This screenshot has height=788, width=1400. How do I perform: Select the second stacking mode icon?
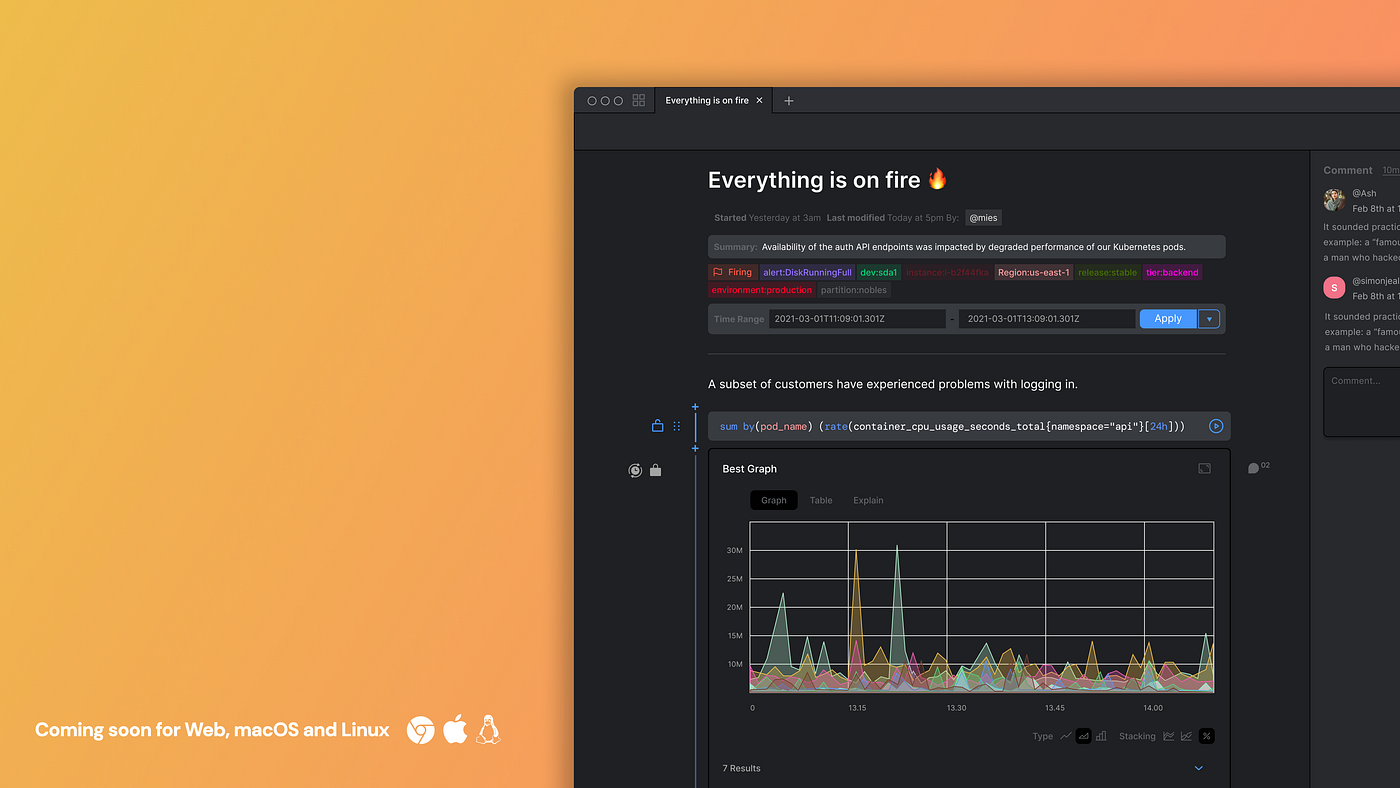[x=1186, y=736]
